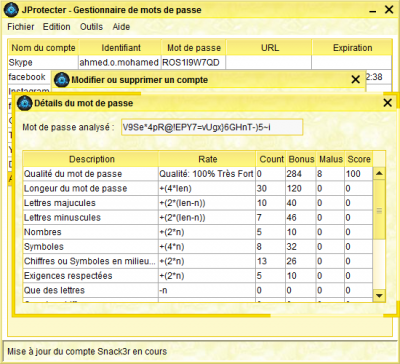
Task: Click the Count value 13
Action: [x=271, y=261]
